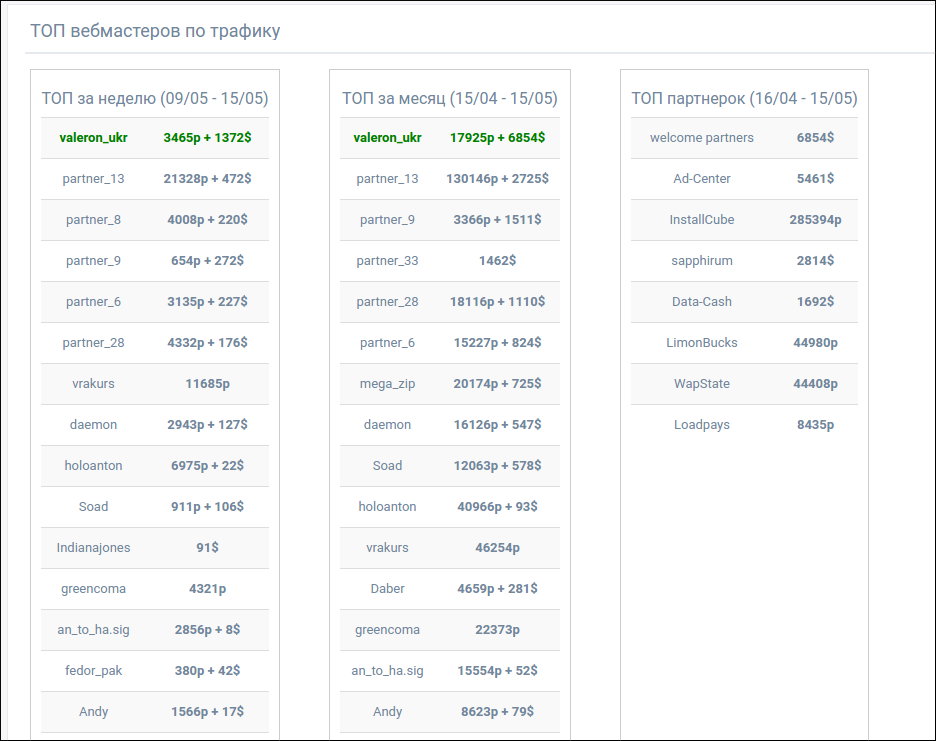Image resolution: width=936 pixels, height=741 pixels.
Task: Click the 'ТОП за месяц (15/04 - 15/05)' heading
Action: tap(449, 98)
